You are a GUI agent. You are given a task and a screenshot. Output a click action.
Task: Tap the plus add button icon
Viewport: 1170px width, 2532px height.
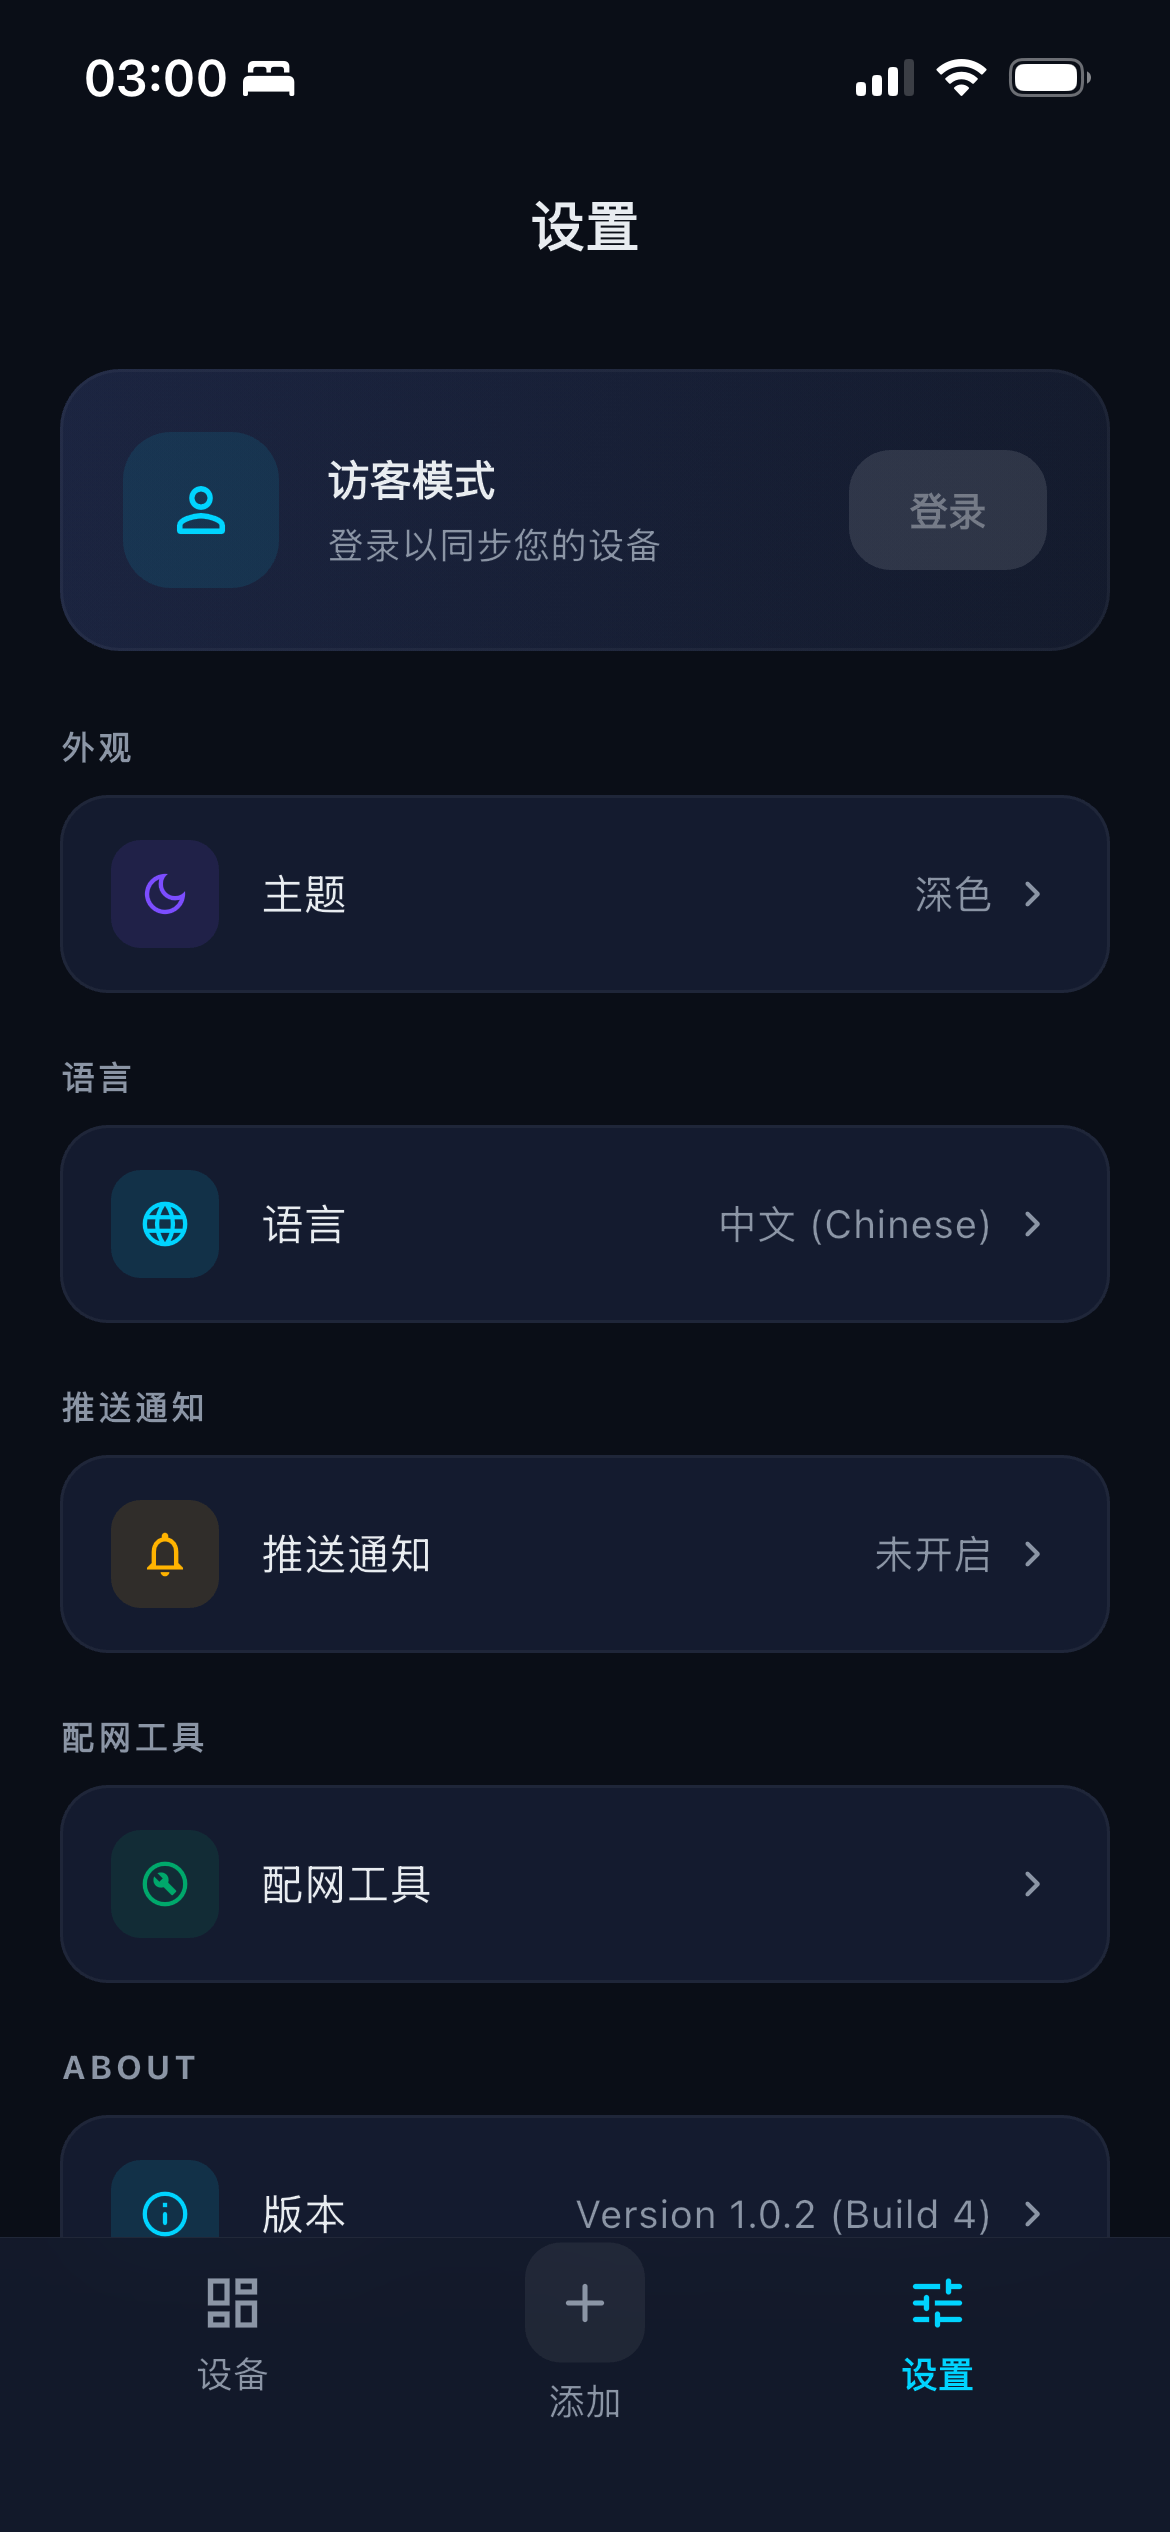[x=585, y=2302]
